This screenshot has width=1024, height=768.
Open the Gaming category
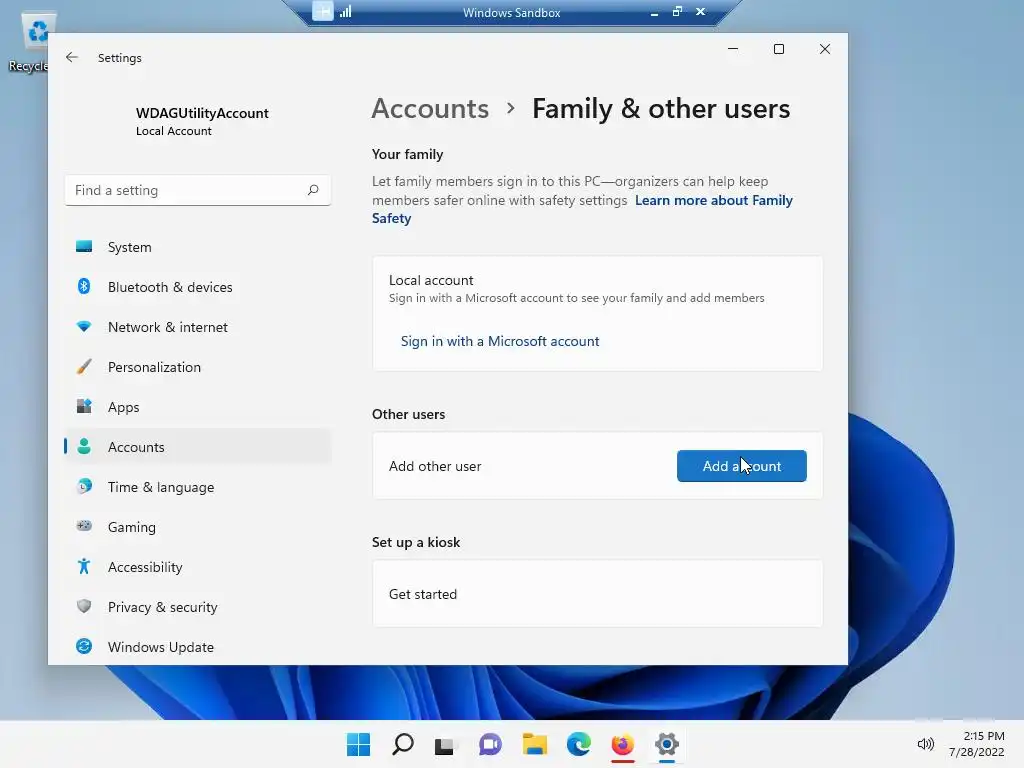click(198, 527)
